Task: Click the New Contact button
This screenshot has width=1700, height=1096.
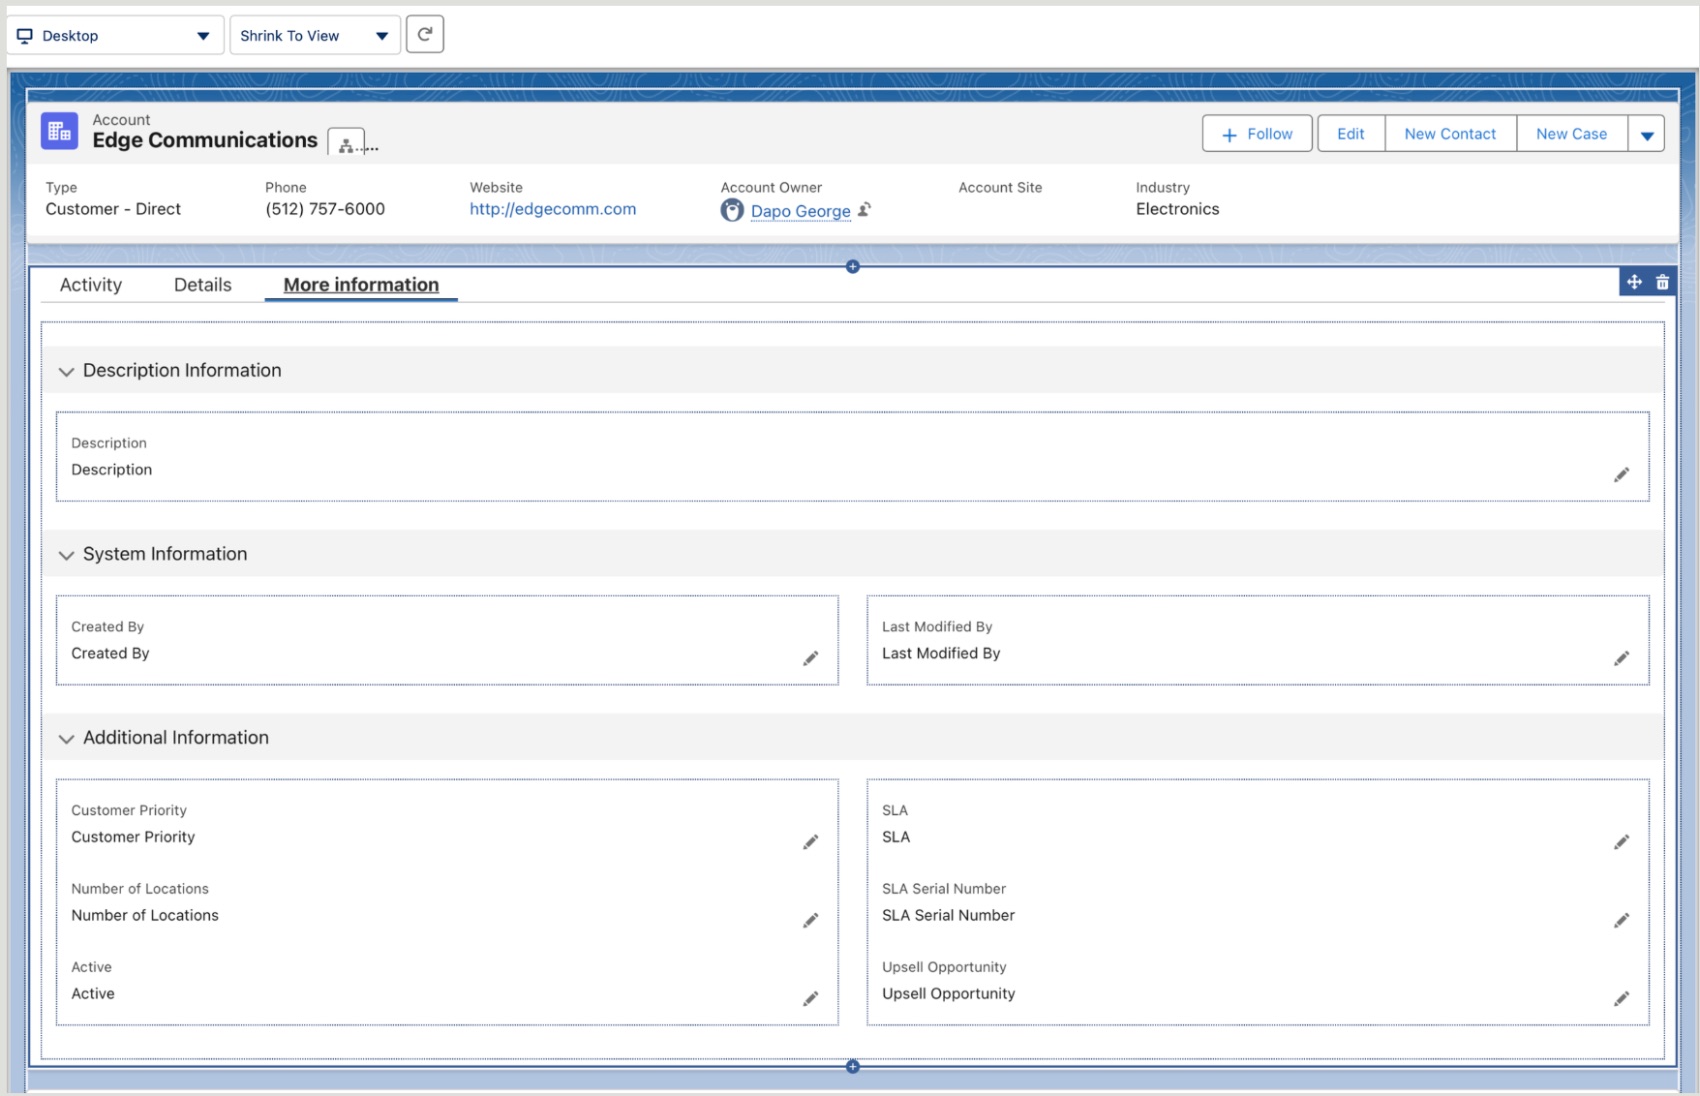Action: (1450, 134)
